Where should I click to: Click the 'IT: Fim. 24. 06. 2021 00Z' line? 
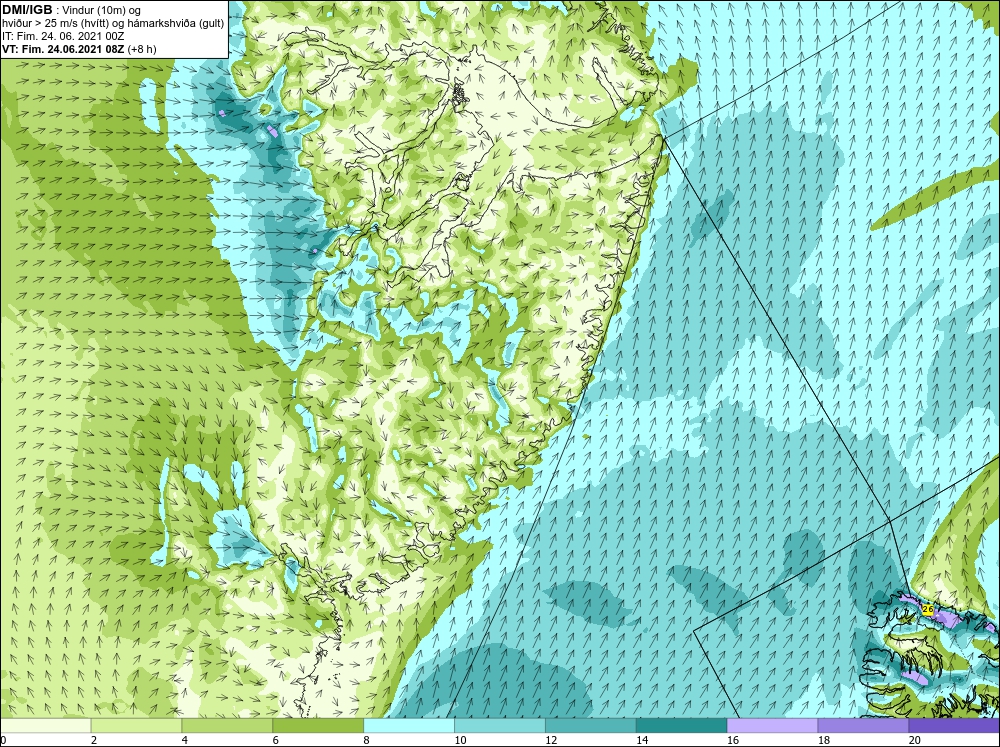click(63, 36)
